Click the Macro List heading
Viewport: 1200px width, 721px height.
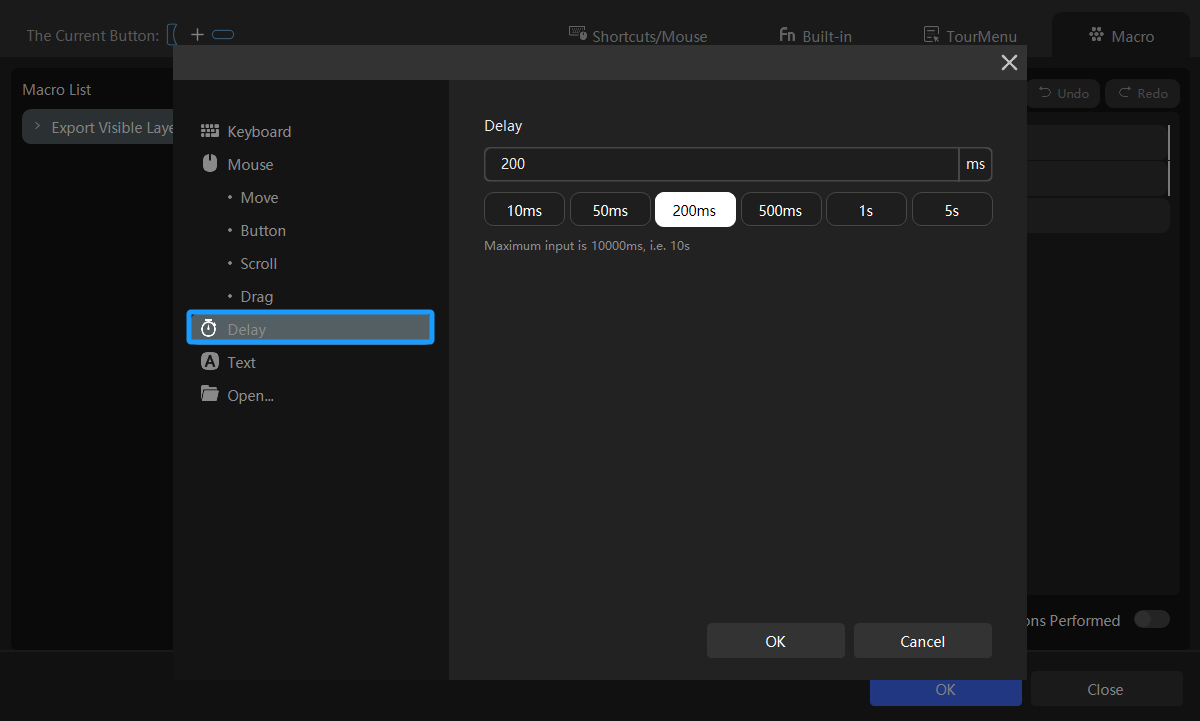(x=57, y=89)
